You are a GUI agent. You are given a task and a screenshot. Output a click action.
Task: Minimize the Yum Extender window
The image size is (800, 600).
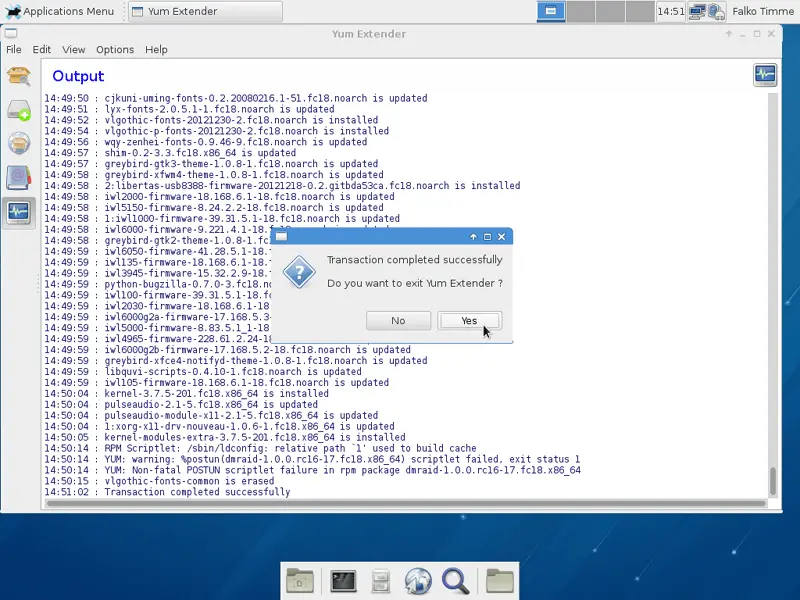coord(743,34)
